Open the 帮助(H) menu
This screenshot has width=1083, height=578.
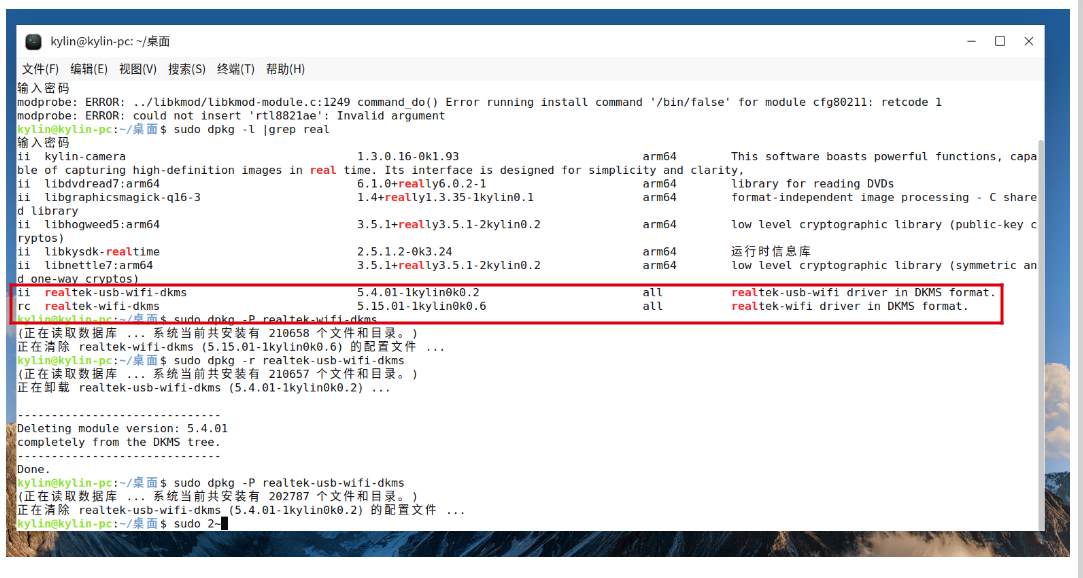click(x=285, y=69)
